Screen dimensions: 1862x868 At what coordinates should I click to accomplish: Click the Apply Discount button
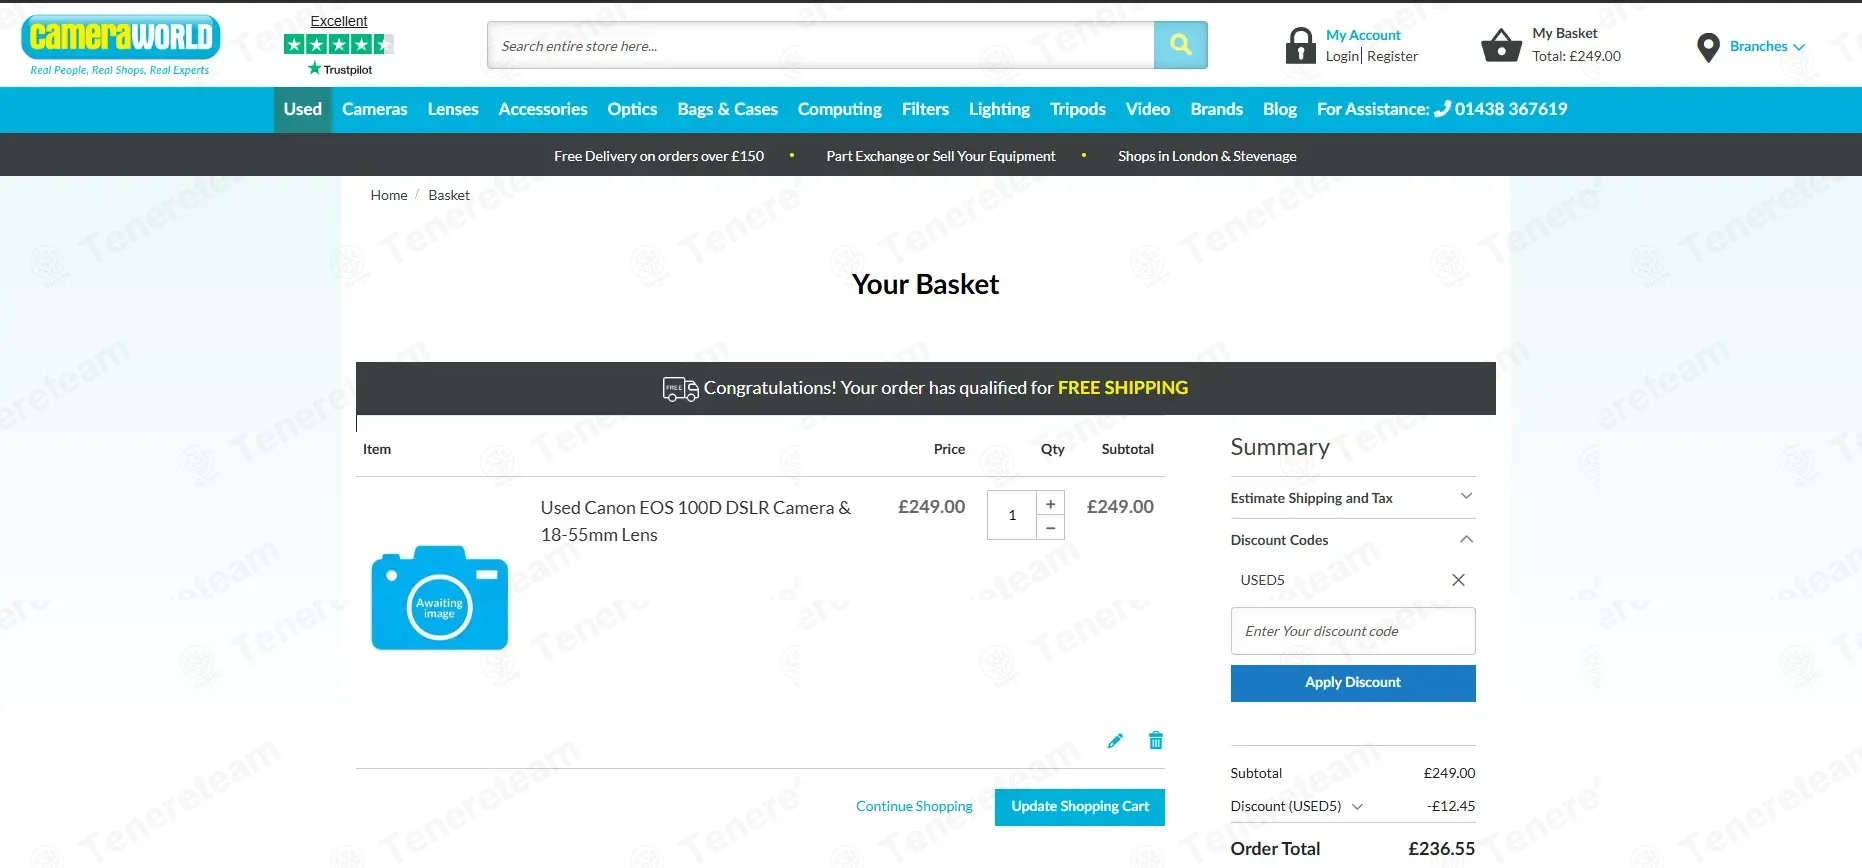tap(1353, 683)
